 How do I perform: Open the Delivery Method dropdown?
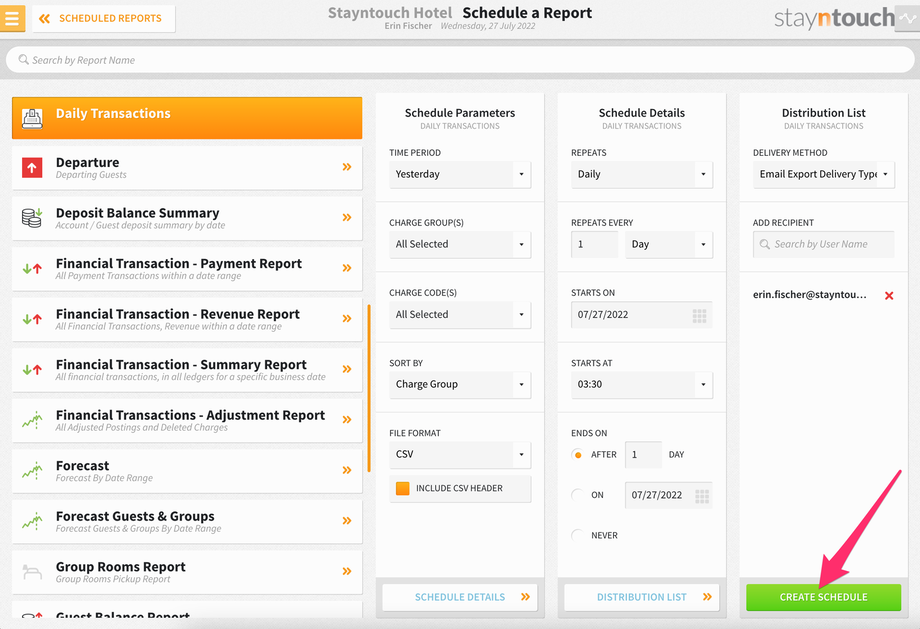(824, 174)
